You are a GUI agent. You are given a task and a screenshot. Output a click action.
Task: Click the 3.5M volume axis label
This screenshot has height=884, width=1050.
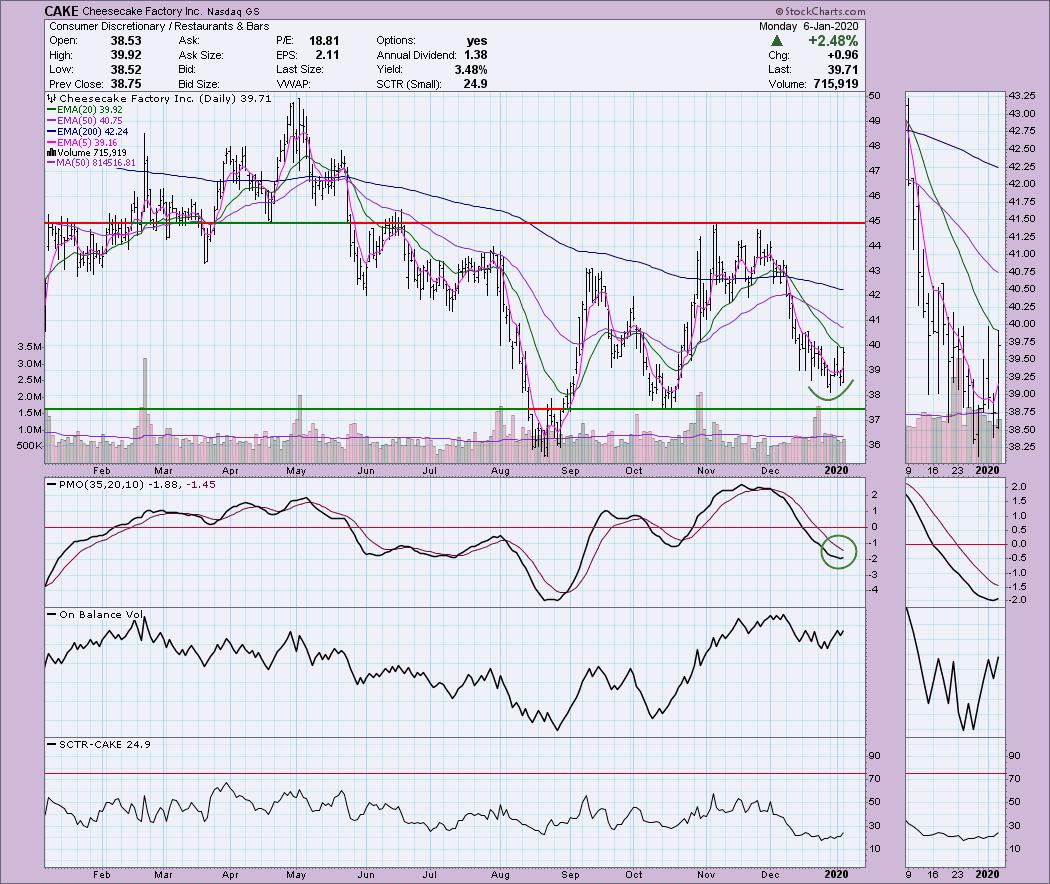click(31, 347)
